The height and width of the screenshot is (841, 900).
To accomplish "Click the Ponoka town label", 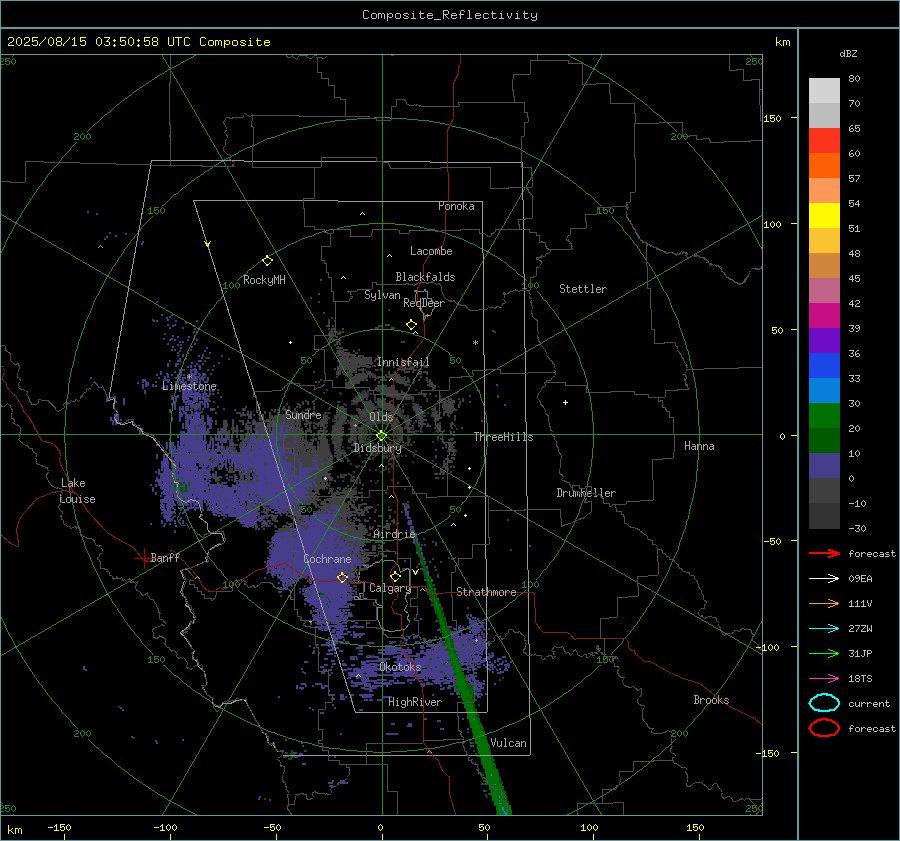I will click(456, 206).
